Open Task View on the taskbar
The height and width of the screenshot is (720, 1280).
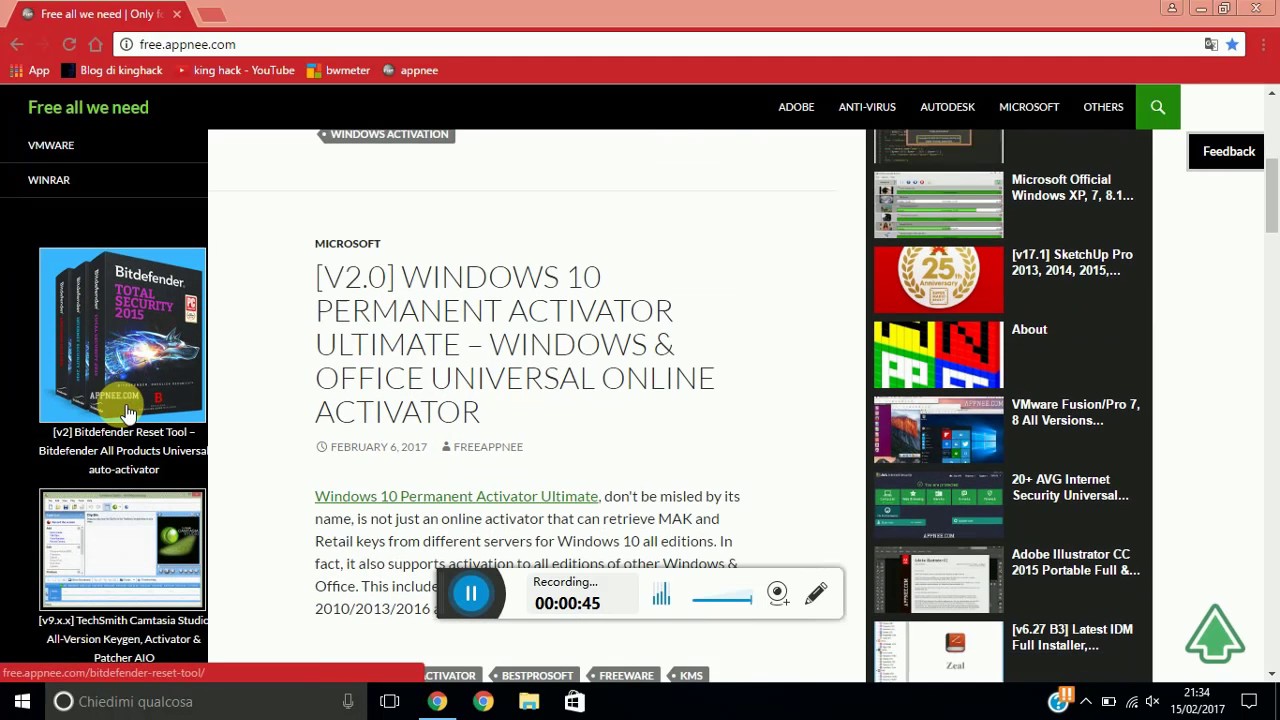tap(390, 701)
